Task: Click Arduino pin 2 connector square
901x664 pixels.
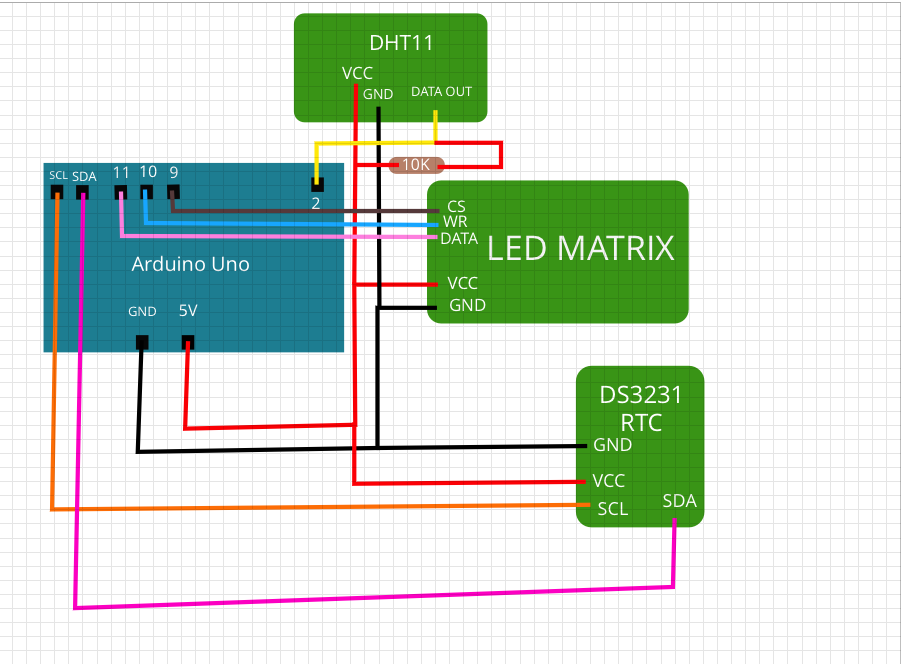Action: click(x=317, y=184)
